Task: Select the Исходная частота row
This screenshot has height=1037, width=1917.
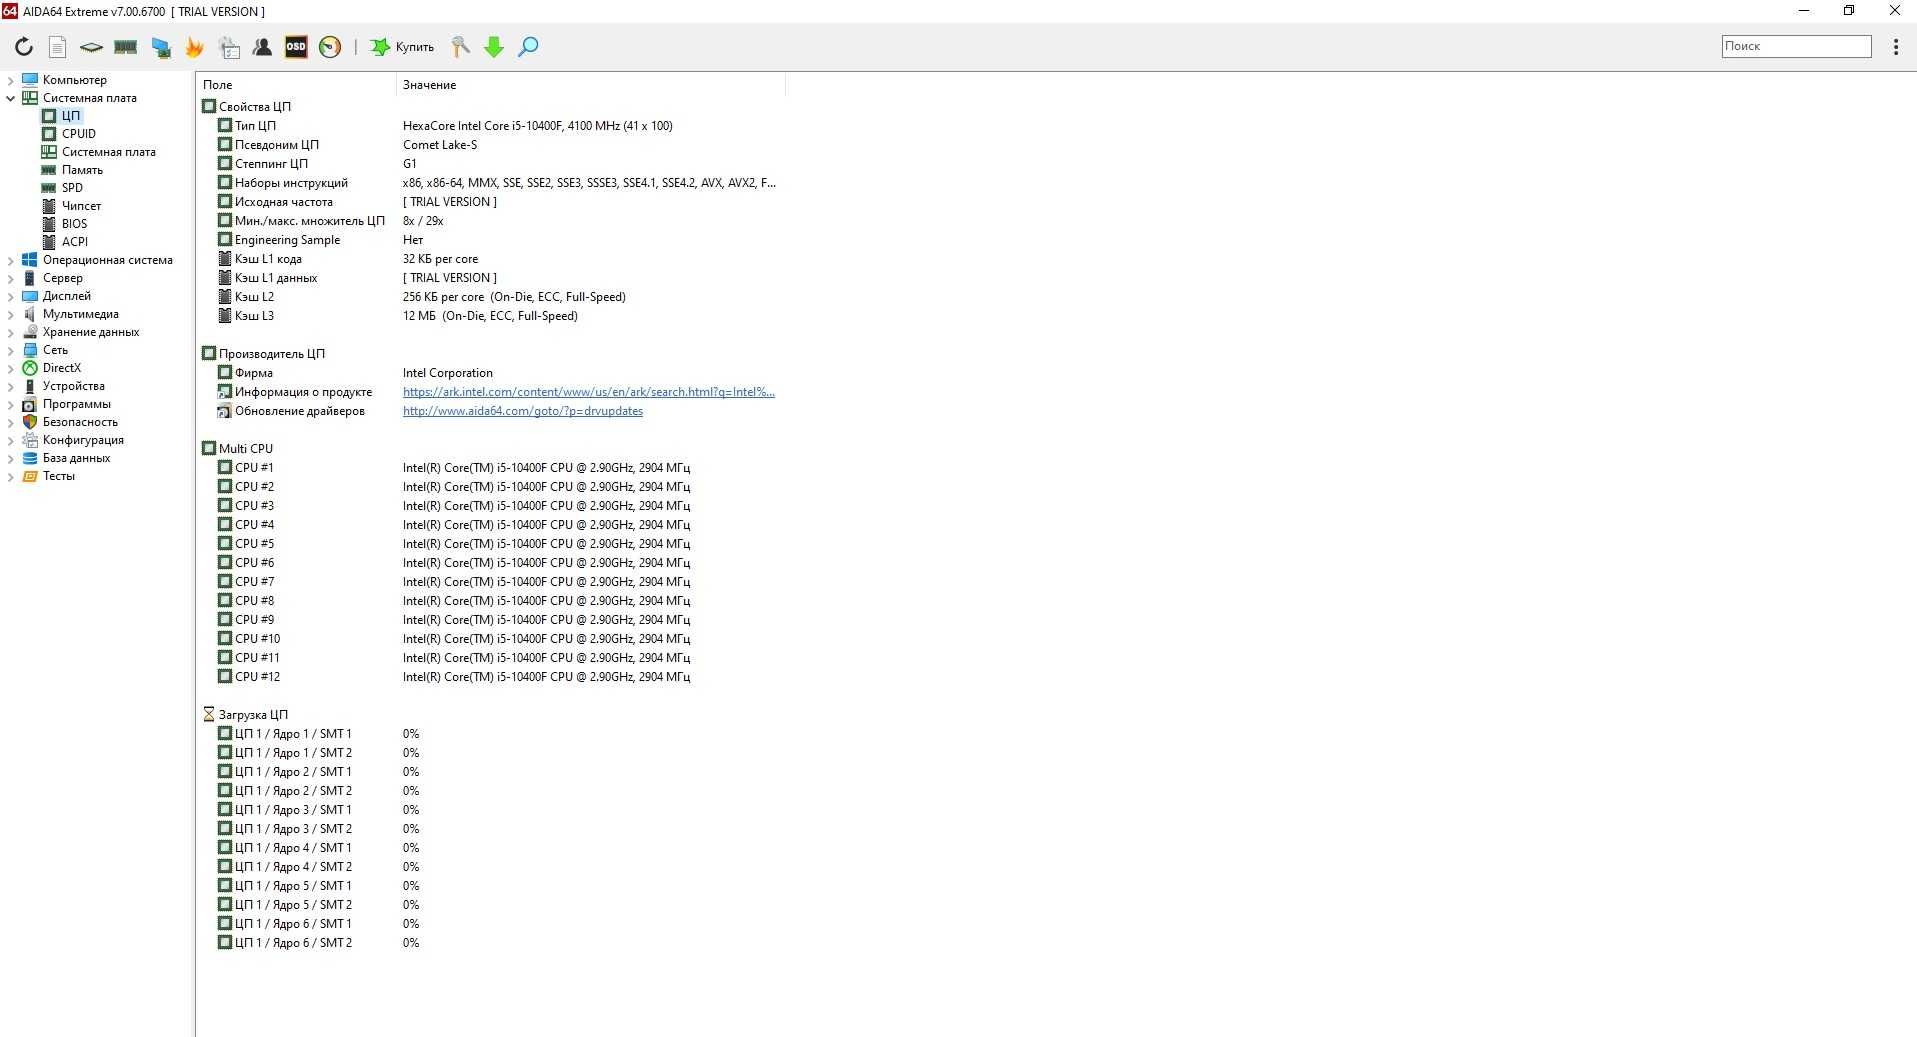Action: [490, 202]
